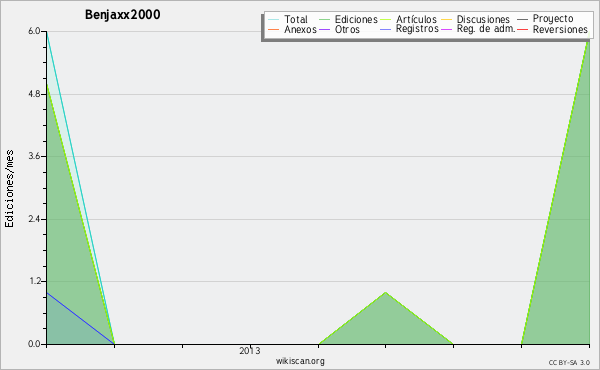Screen dimensions: 600x370
Task: Click the blue Registros legend line swatch
Action: [386, 29]
